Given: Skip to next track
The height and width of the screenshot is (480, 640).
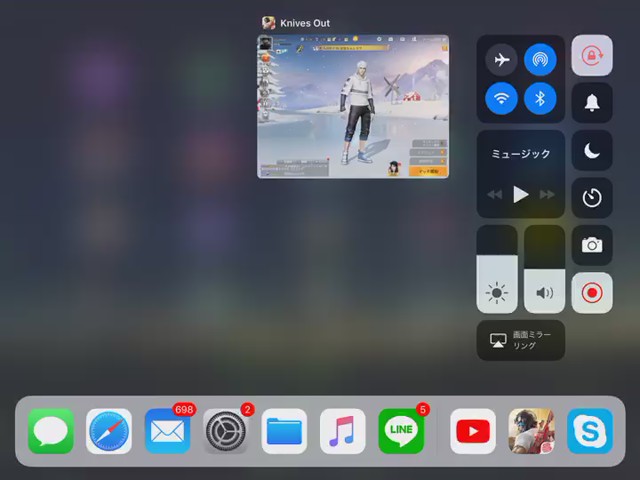Looking at the screenshot, I should tap(547, 194).
